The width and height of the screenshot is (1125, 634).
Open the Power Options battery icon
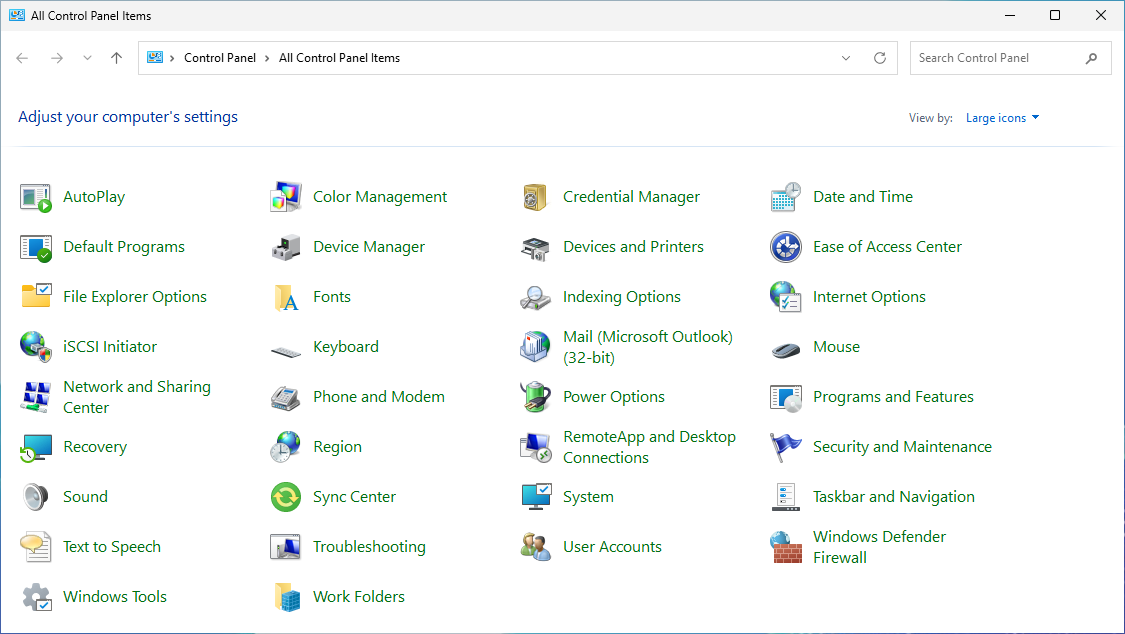pyautogui.click(x=536, y=397)
